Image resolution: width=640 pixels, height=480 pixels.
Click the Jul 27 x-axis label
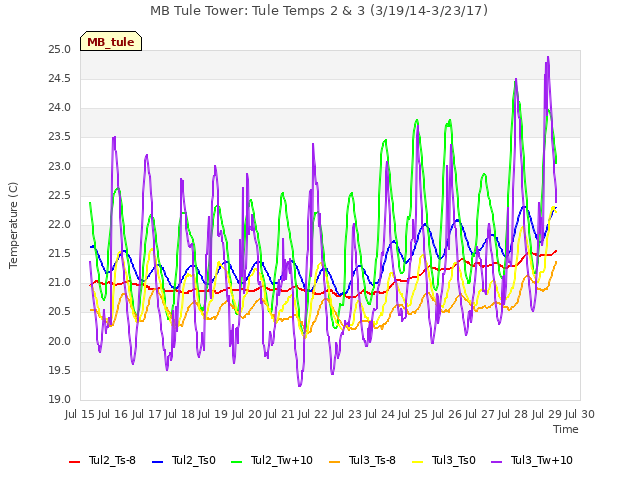point(480,414)
